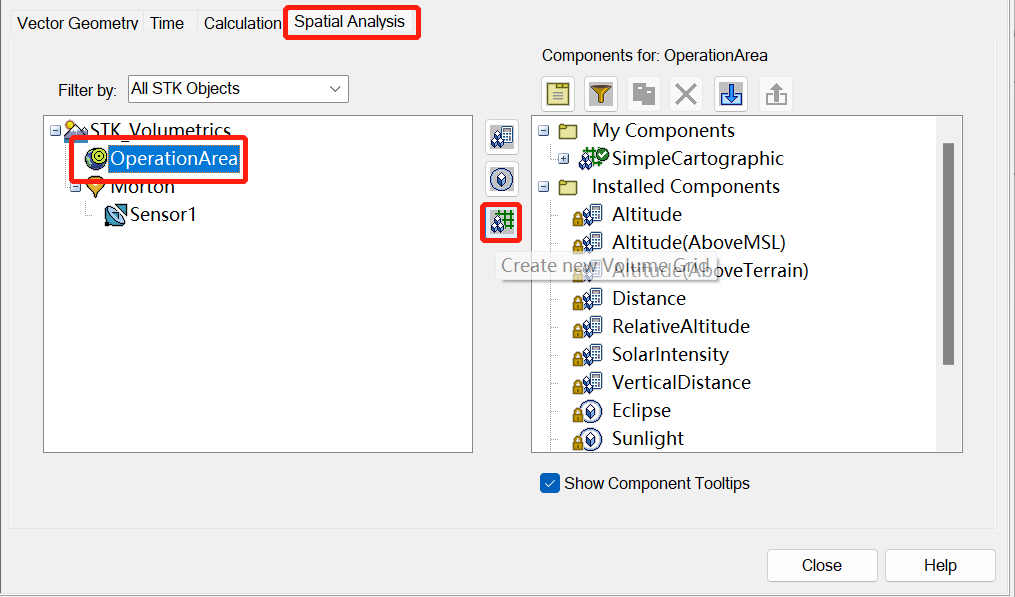Collapse the STK_Volumetrics tree node

point(55,131)
